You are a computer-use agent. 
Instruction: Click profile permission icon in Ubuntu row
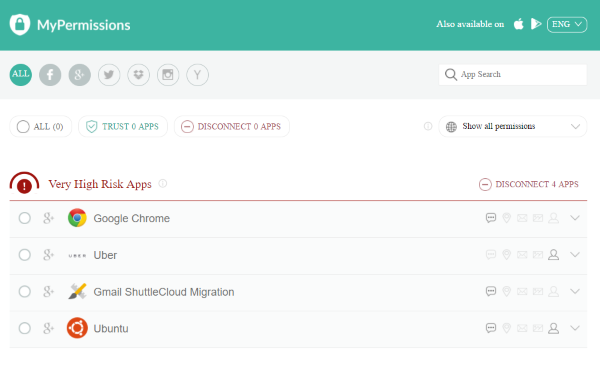(553, 328)
